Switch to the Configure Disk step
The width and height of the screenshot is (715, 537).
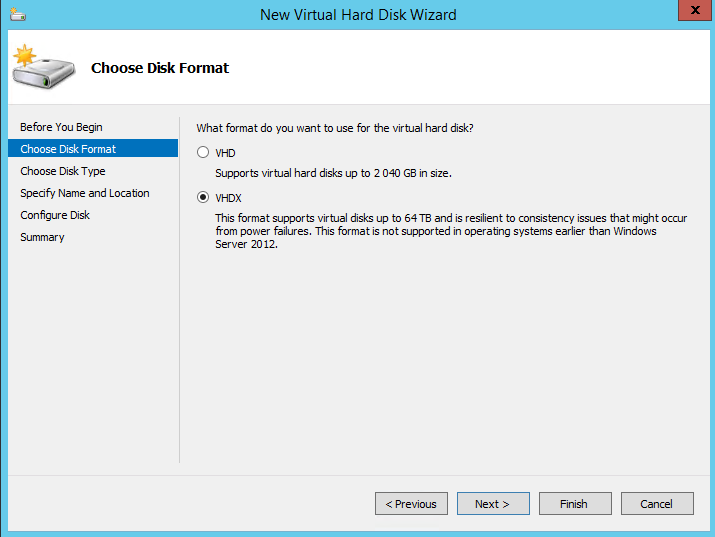(x=55, y=215)
